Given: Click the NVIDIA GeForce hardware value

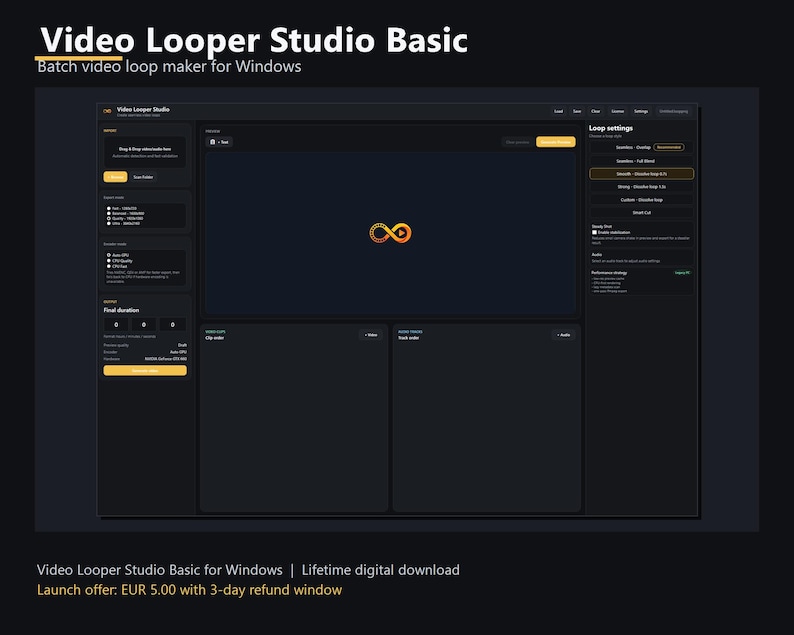Looking at the screenshot, I should pos(166,359).
